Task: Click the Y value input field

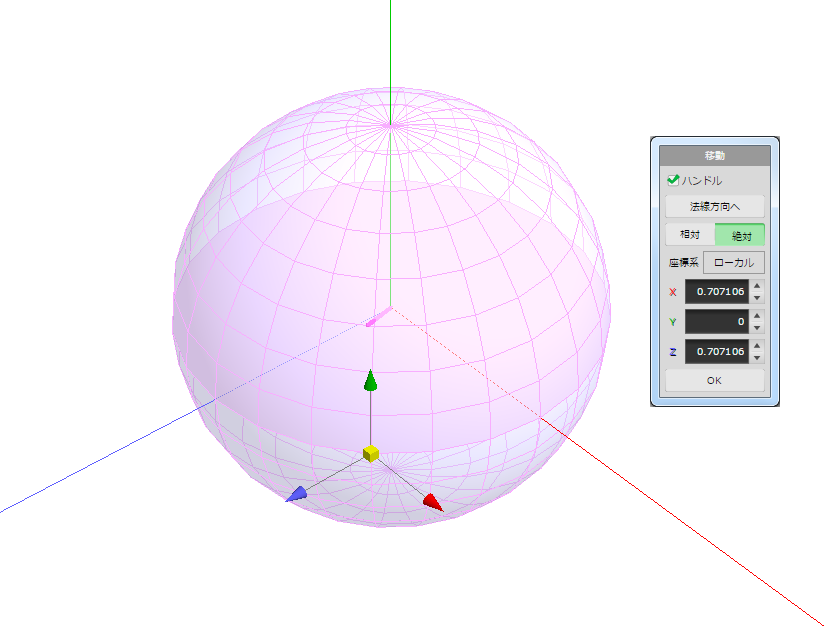Action: 716,322
